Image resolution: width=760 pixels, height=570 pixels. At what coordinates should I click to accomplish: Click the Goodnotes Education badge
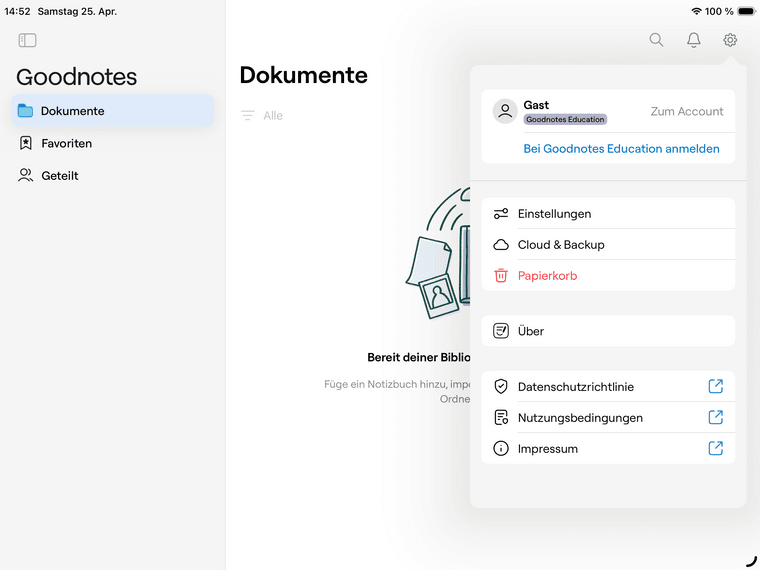565,119
